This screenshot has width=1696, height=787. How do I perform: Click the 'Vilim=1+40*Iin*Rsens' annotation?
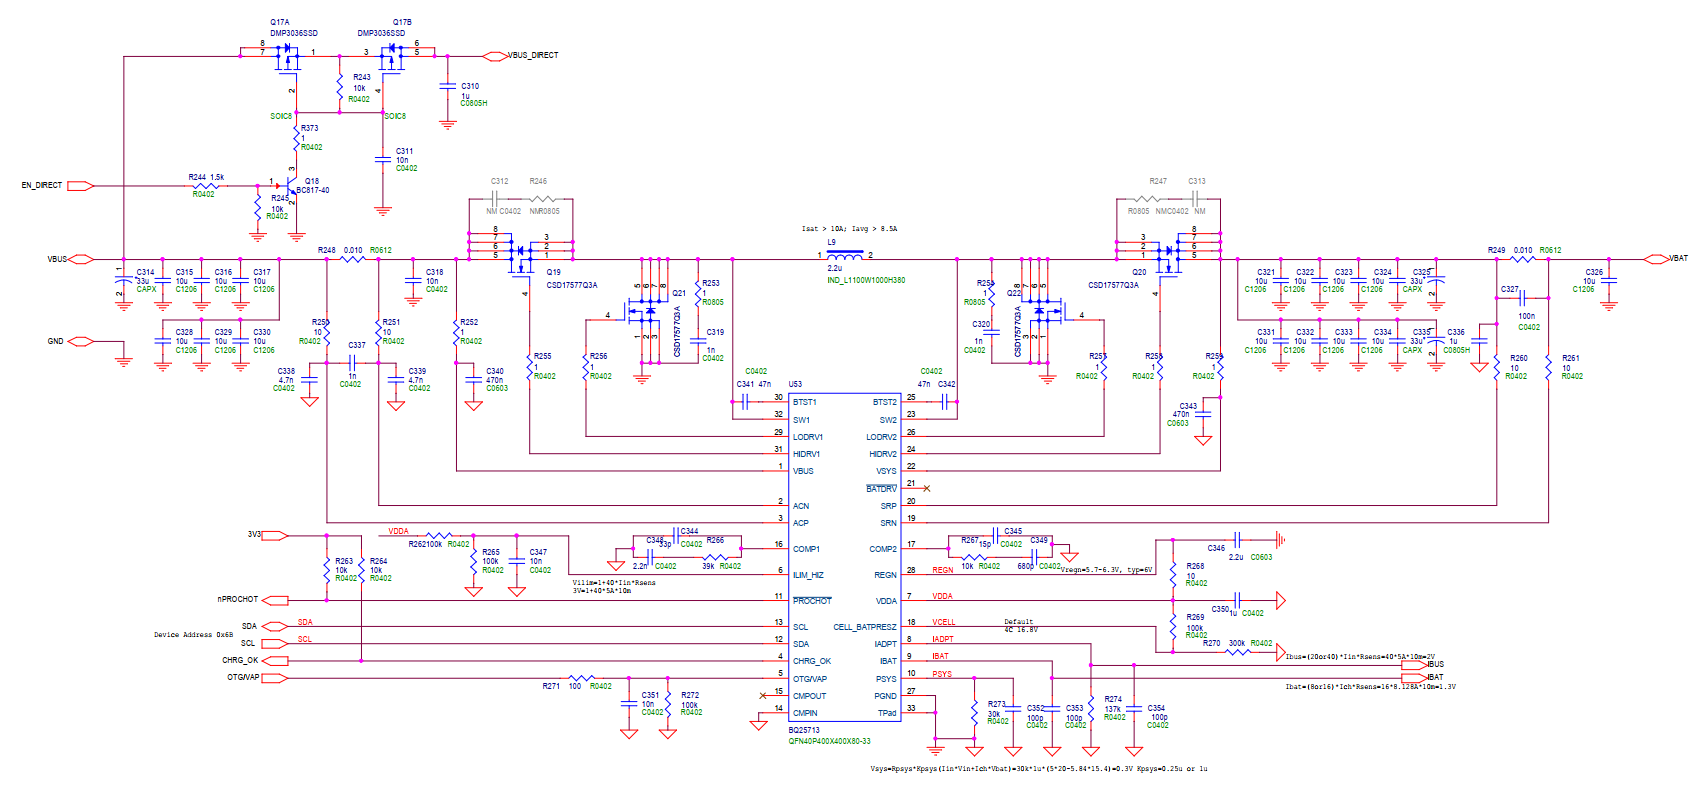point(614,583)
